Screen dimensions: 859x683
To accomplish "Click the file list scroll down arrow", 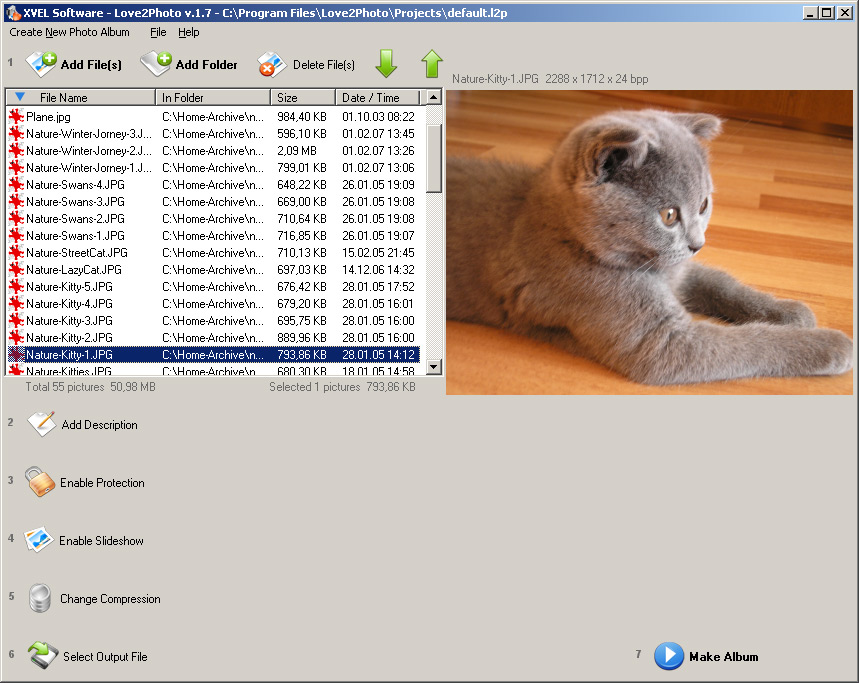I will click(x=433, y=367).
